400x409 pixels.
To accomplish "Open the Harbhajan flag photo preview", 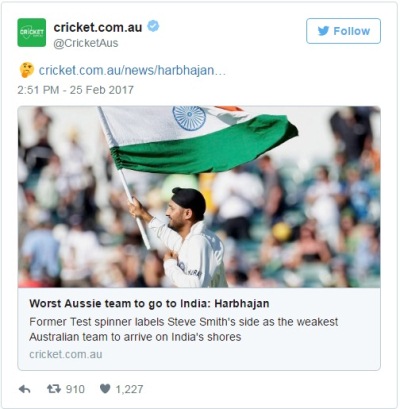I will [199, 197].
